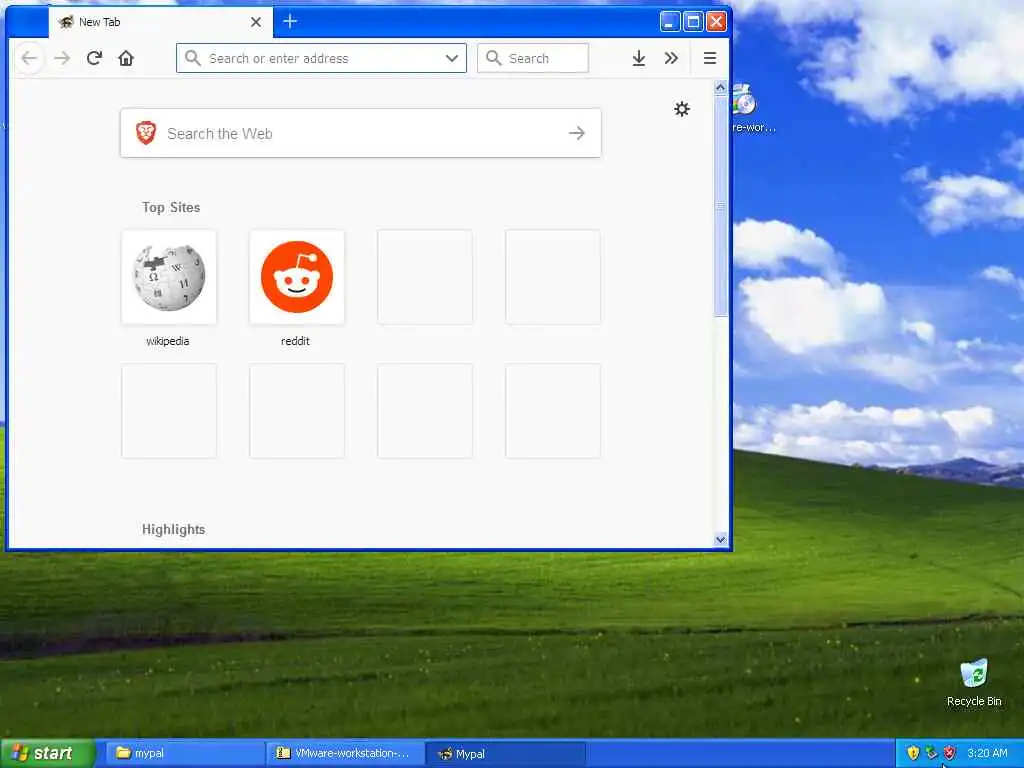Open the wikipedia top site tile
The image size is (1024, 768).
coord(168,278)
